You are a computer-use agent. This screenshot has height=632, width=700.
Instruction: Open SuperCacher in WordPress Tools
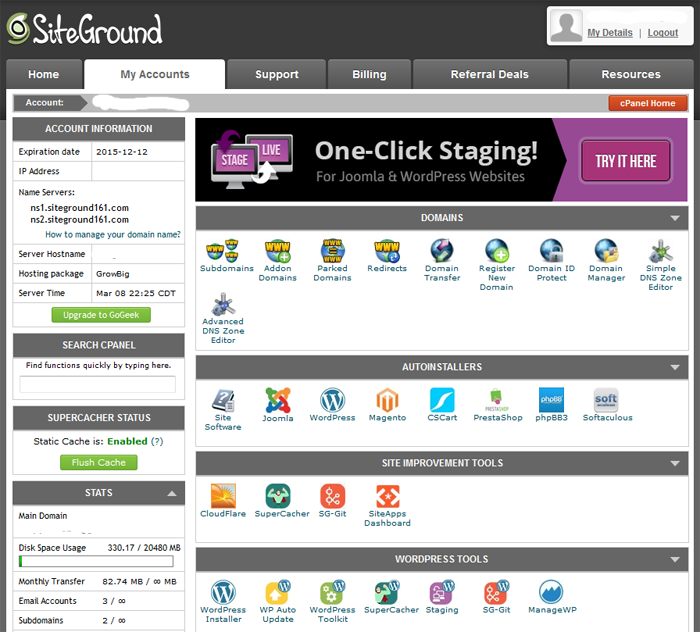[391, 597]
